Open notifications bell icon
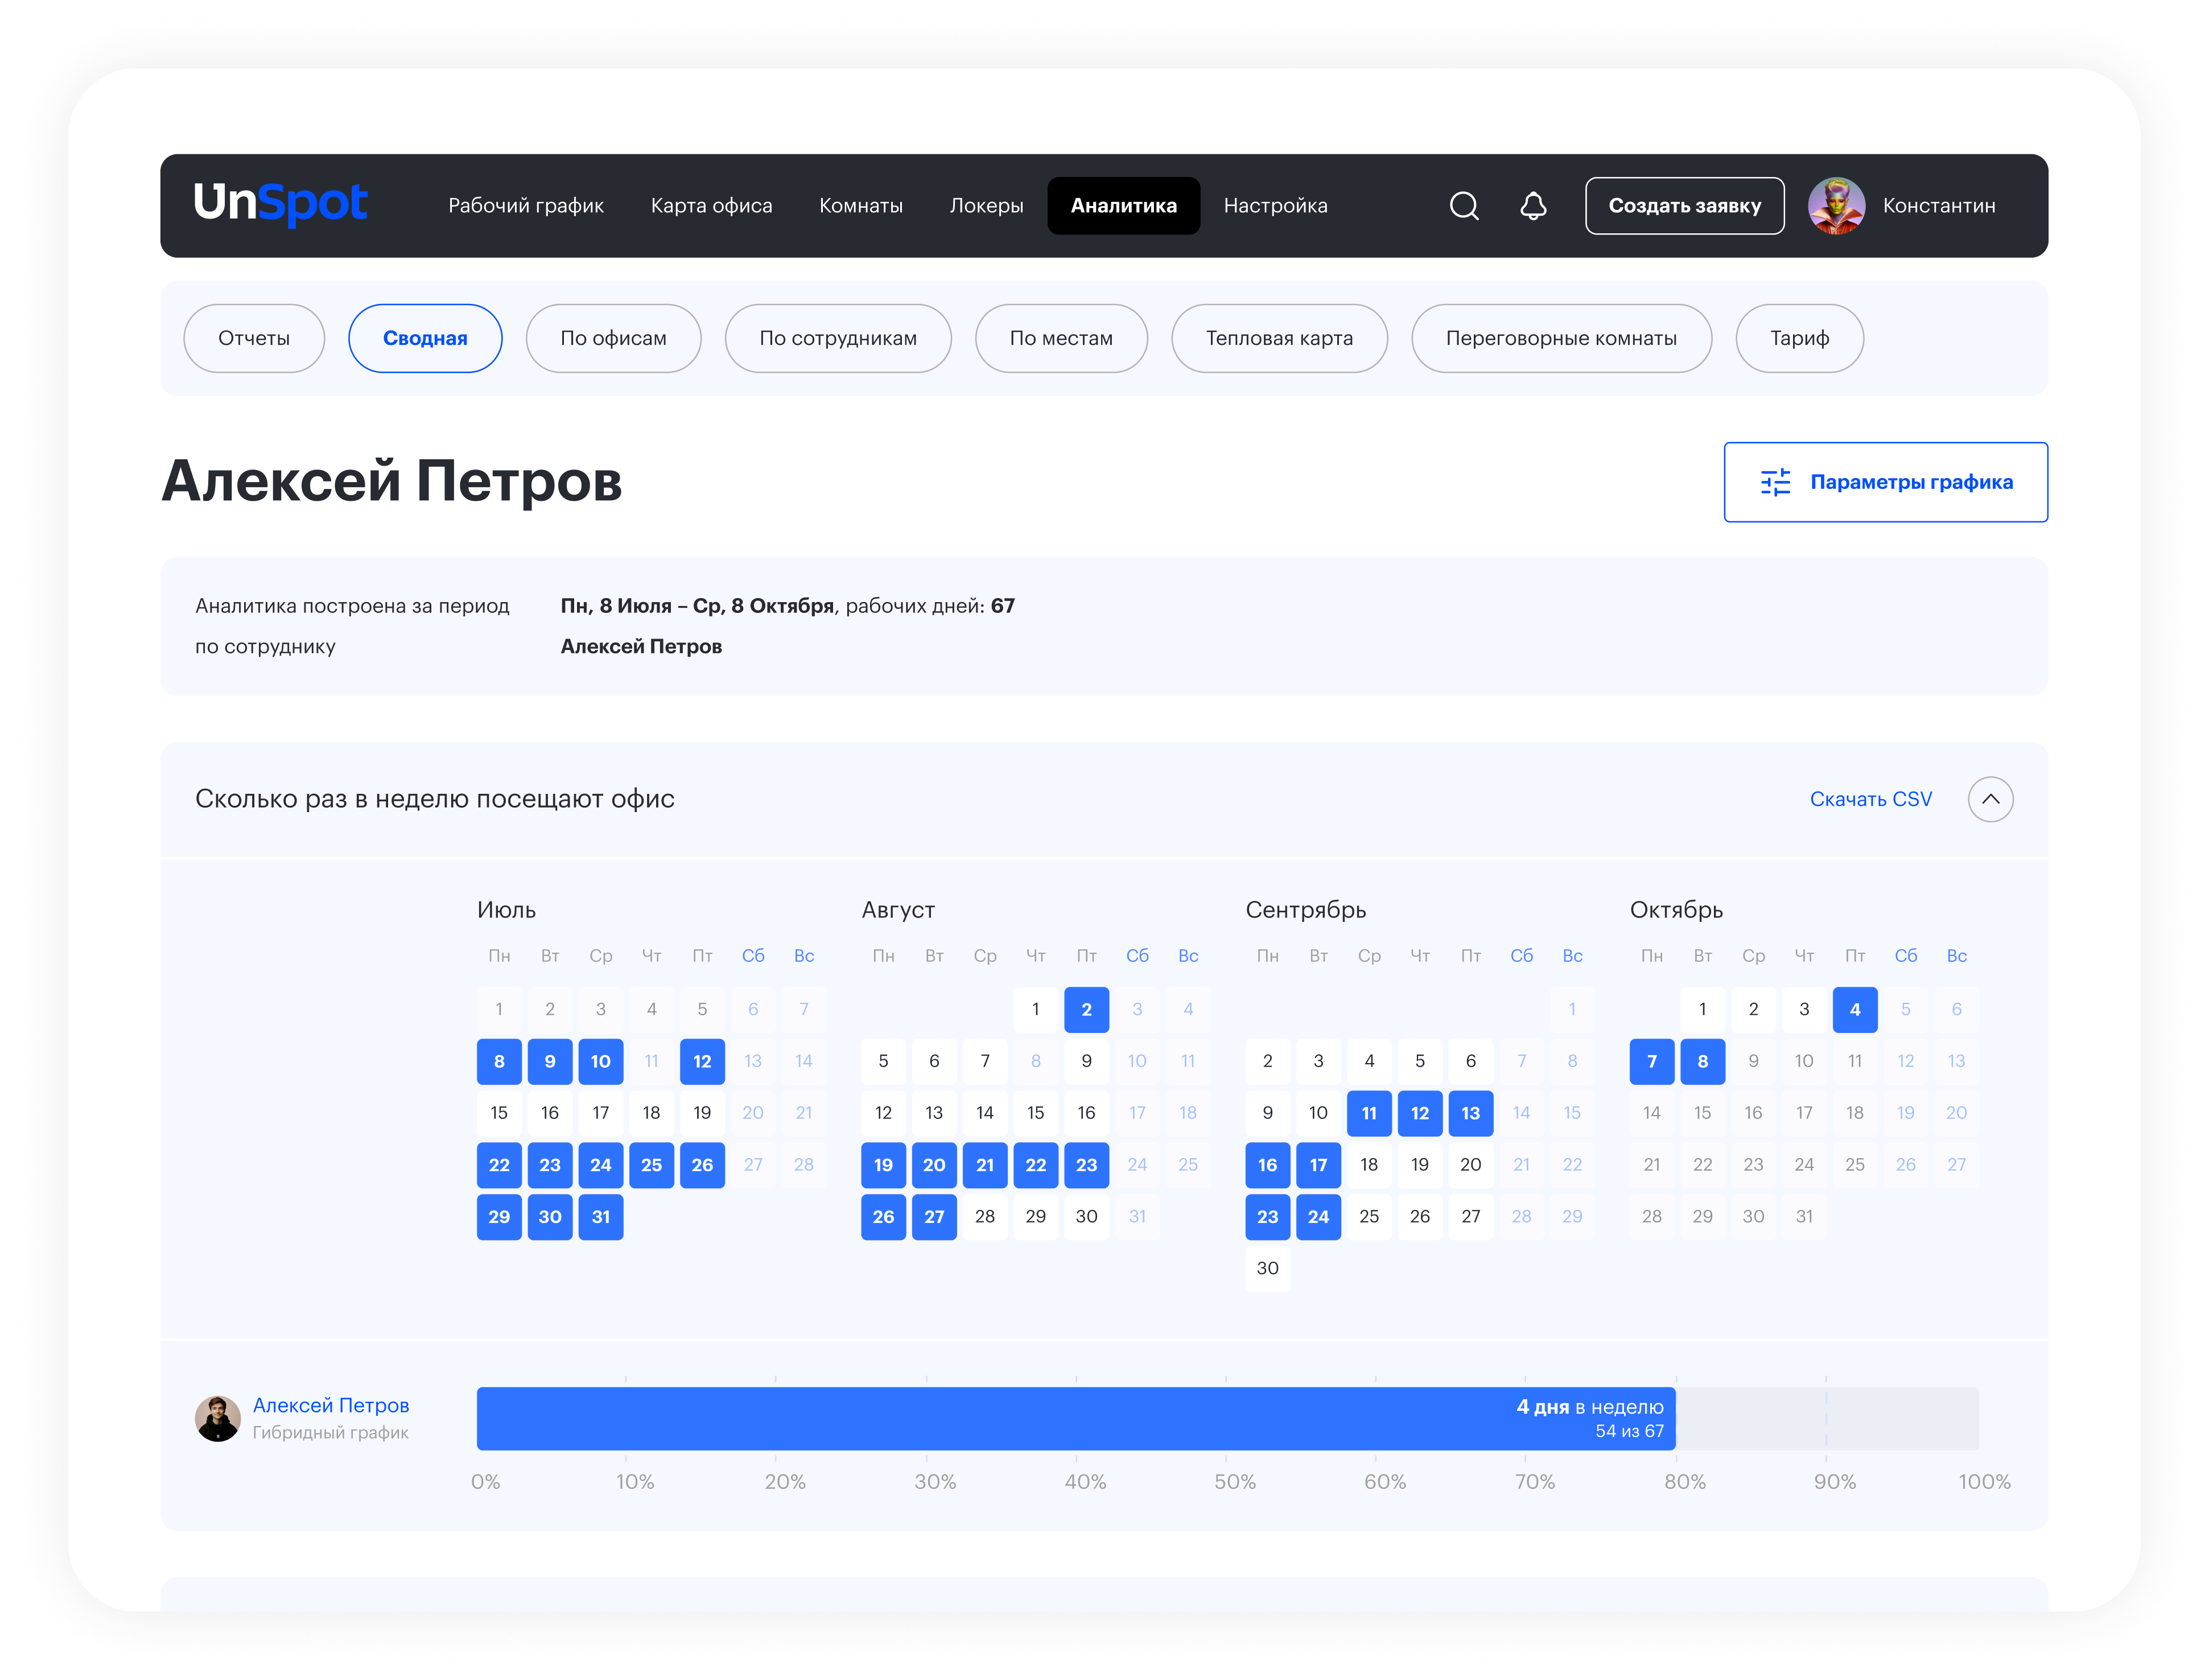Viewport: 2209px width, 1680px height. [x=1533, y=206]
